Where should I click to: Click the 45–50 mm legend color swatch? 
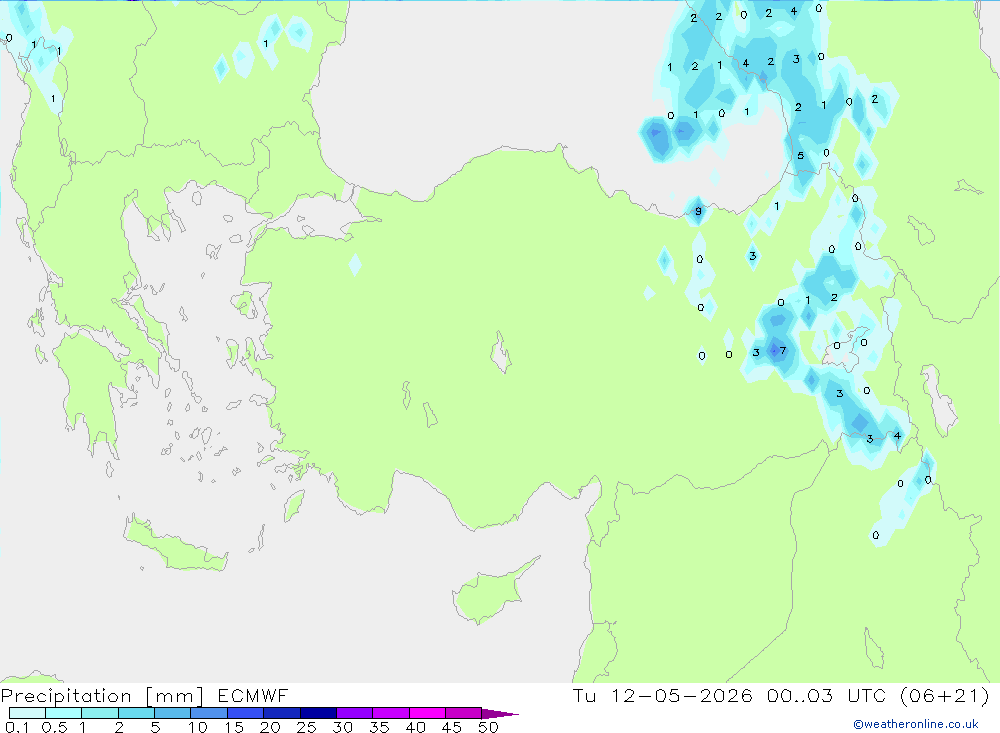click(464, 713)
